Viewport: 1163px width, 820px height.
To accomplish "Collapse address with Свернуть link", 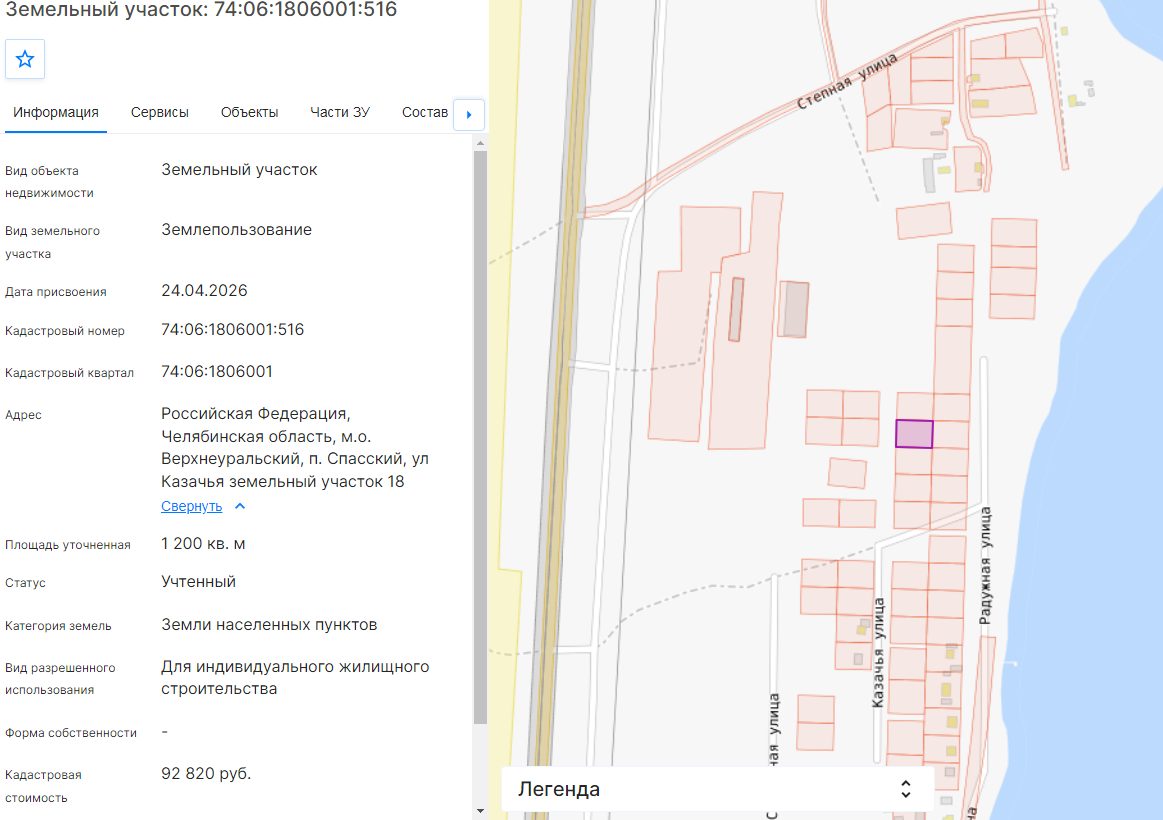I will pyautogui.click(x=191, y=506).
